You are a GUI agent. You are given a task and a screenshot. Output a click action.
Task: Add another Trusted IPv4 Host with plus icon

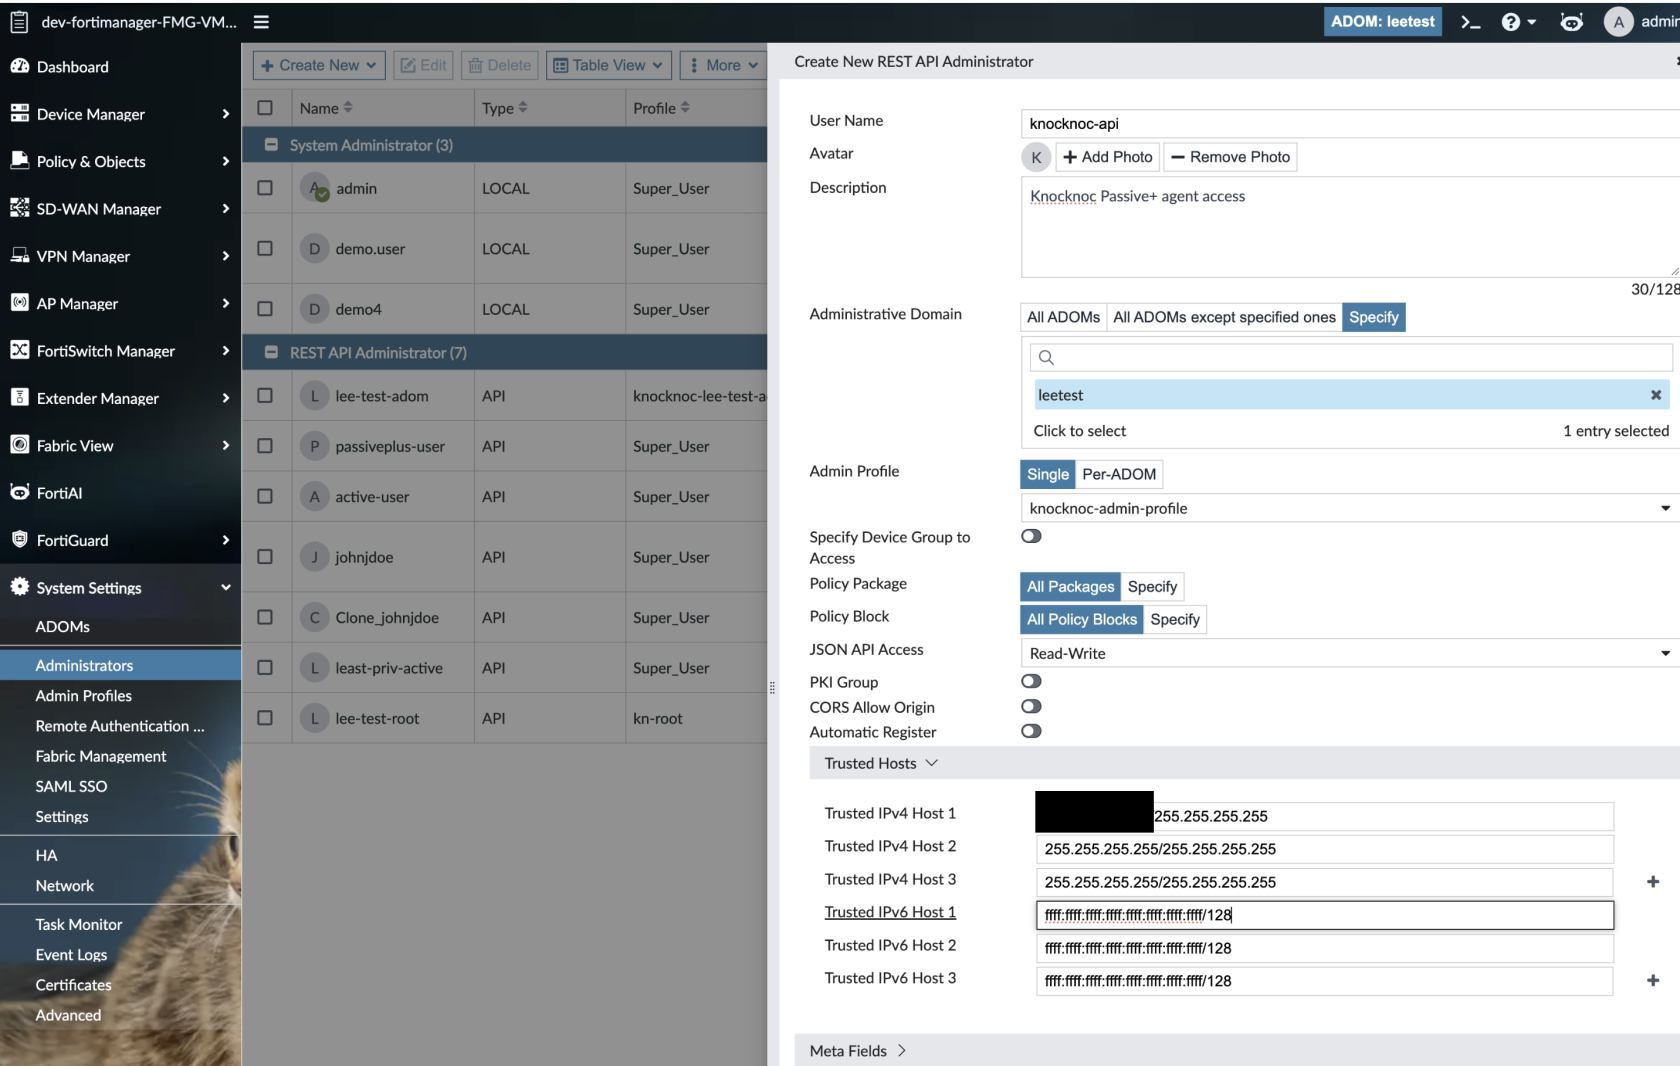pyautogui.click(x=1653, y=881)
